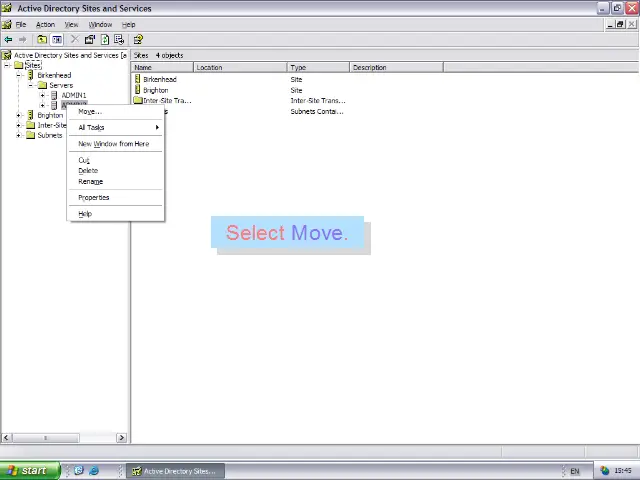Open the Action menu
Image resolution: width=640 pixels, height=480 pixels.
pos(45,24)
